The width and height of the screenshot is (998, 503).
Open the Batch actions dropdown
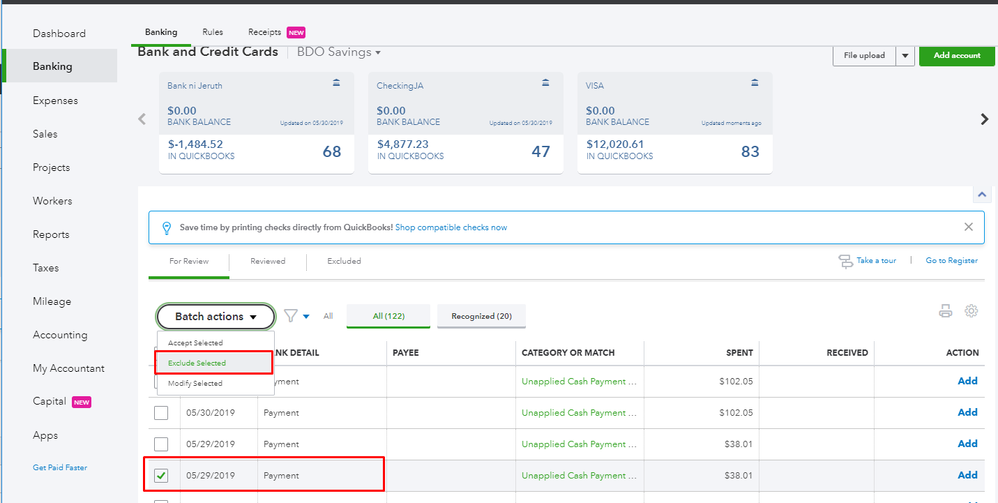tap(215, 317)
